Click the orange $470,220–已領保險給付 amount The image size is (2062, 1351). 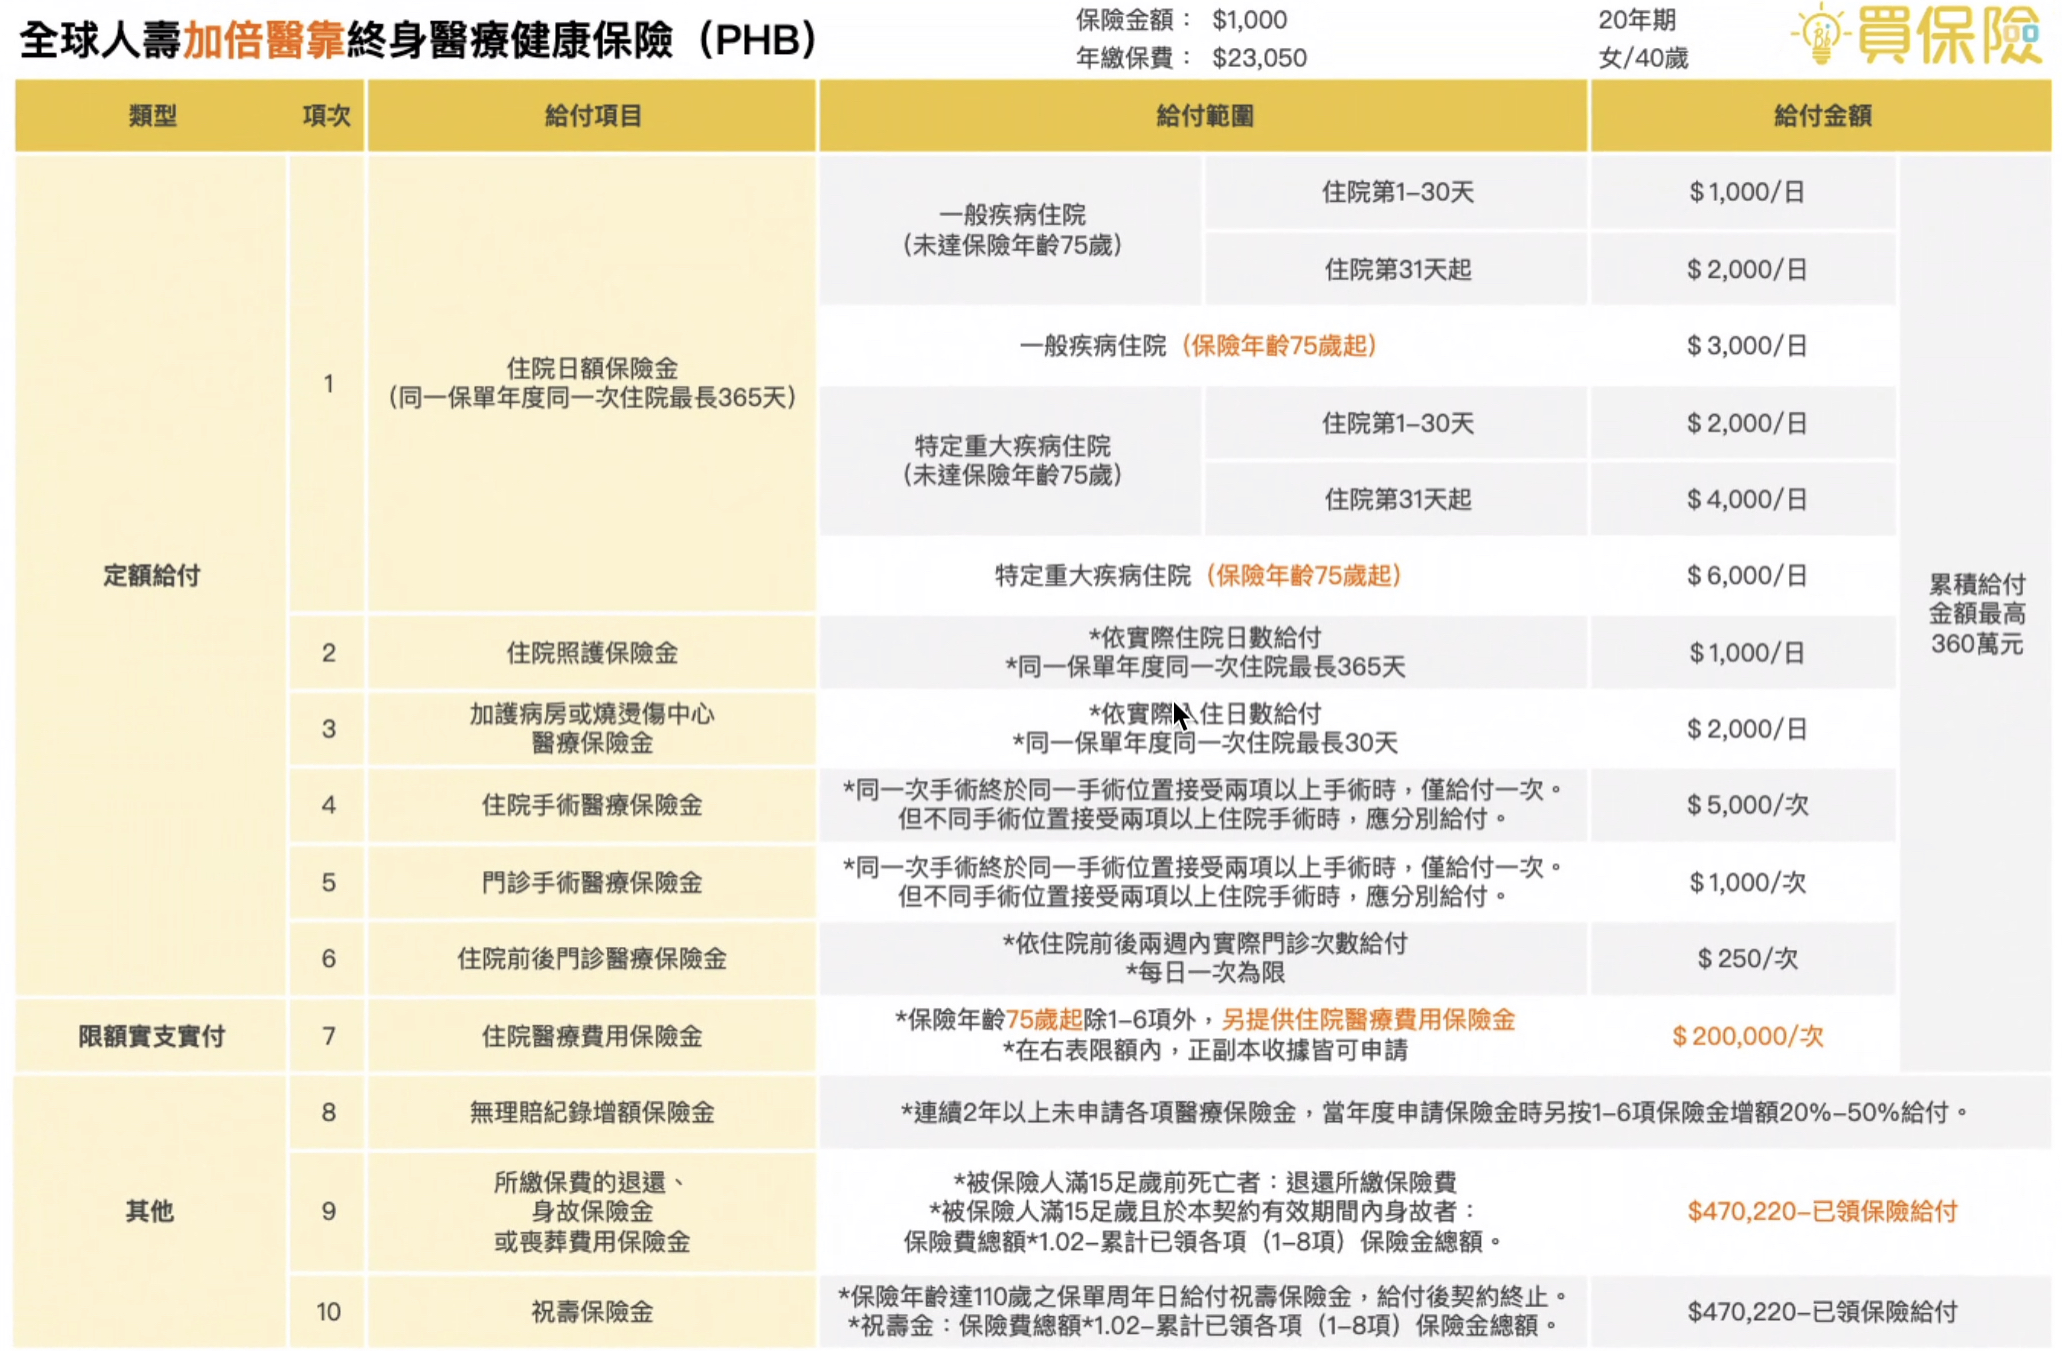(1822, 1212)
